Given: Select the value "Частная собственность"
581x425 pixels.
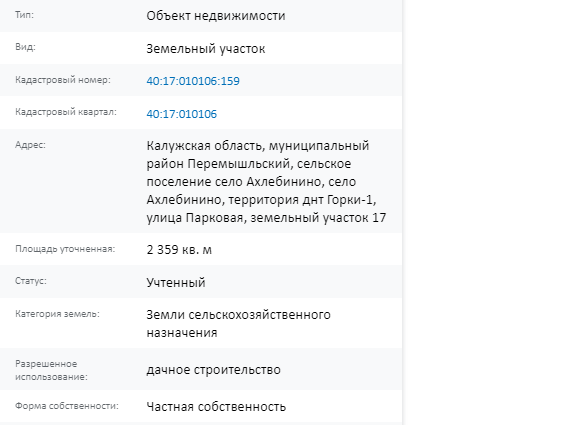Looking at the screenshot, I should [216, 406].
